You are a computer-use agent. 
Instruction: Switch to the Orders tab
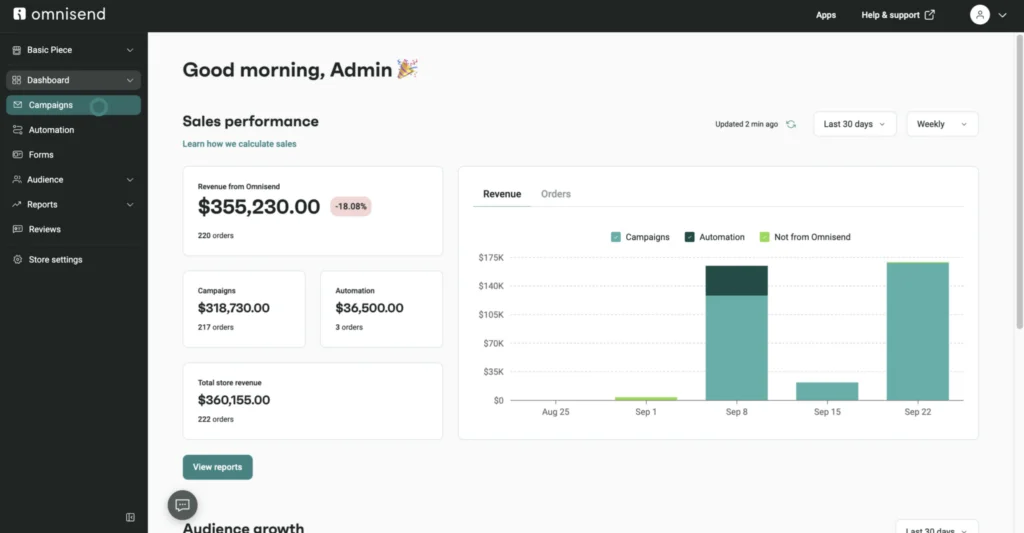pos(556,194)
